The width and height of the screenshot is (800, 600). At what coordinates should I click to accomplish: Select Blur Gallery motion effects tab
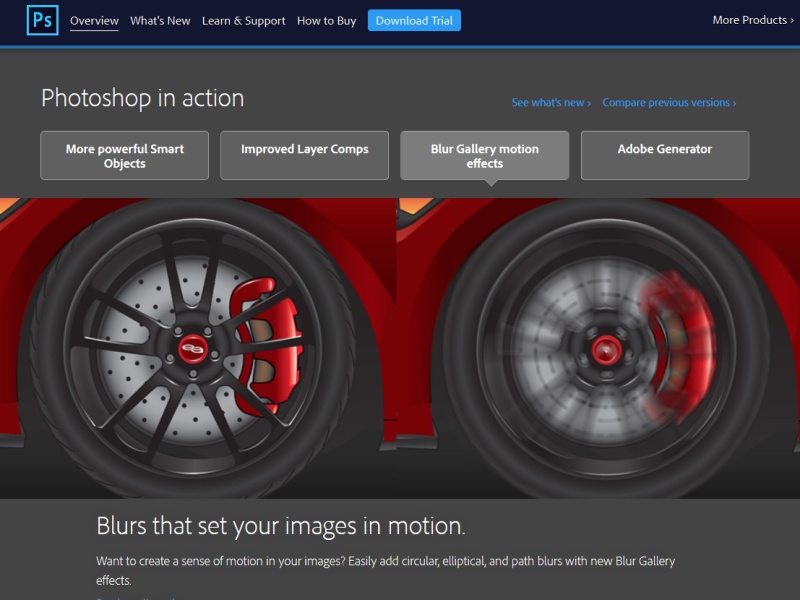[485, 156]
